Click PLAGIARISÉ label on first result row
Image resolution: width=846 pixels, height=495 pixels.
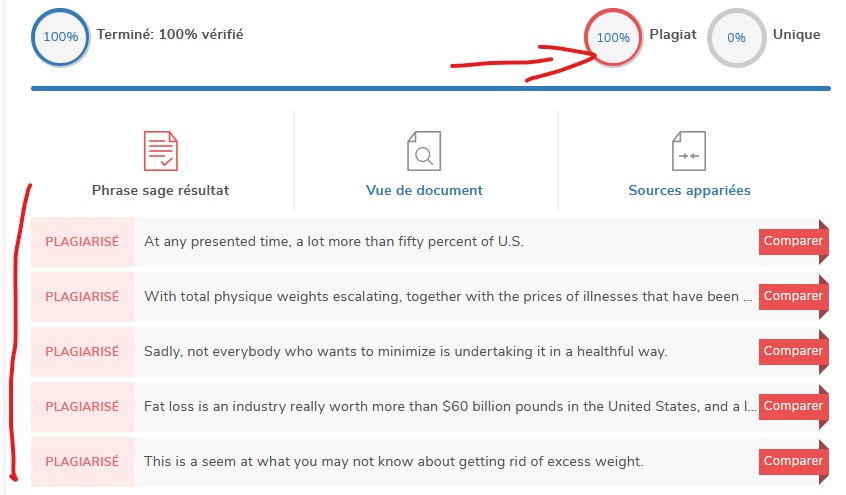pos(82,241)
